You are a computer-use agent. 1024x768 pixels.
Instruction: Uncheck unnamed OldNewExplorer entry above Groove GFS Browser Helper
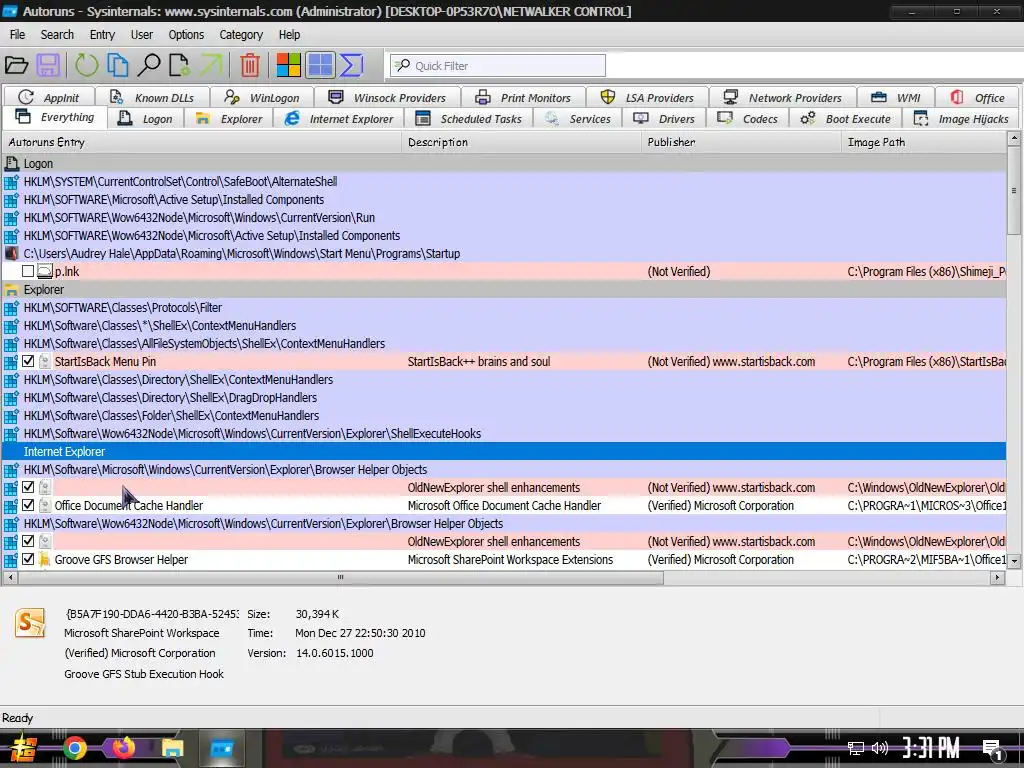click(28, 541)
